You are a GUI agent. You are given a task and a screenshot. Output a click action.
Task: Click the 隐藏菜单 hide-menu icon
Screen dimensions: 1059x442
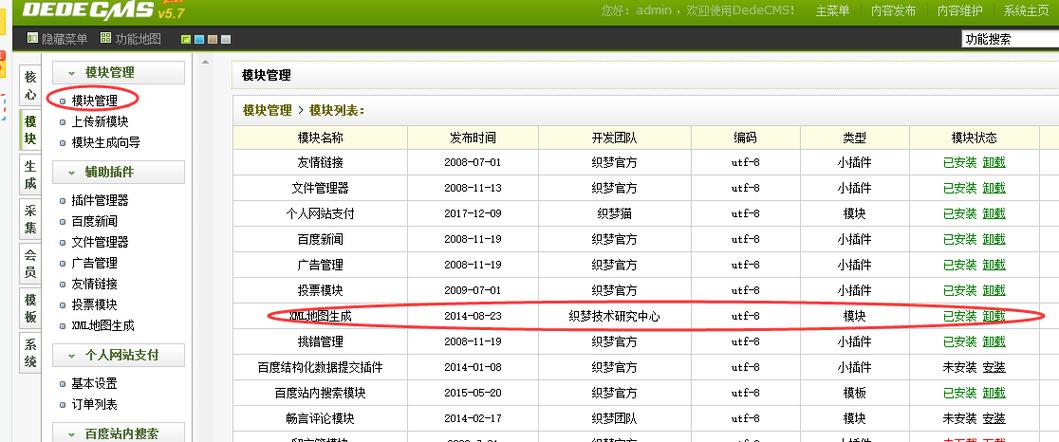32,39
